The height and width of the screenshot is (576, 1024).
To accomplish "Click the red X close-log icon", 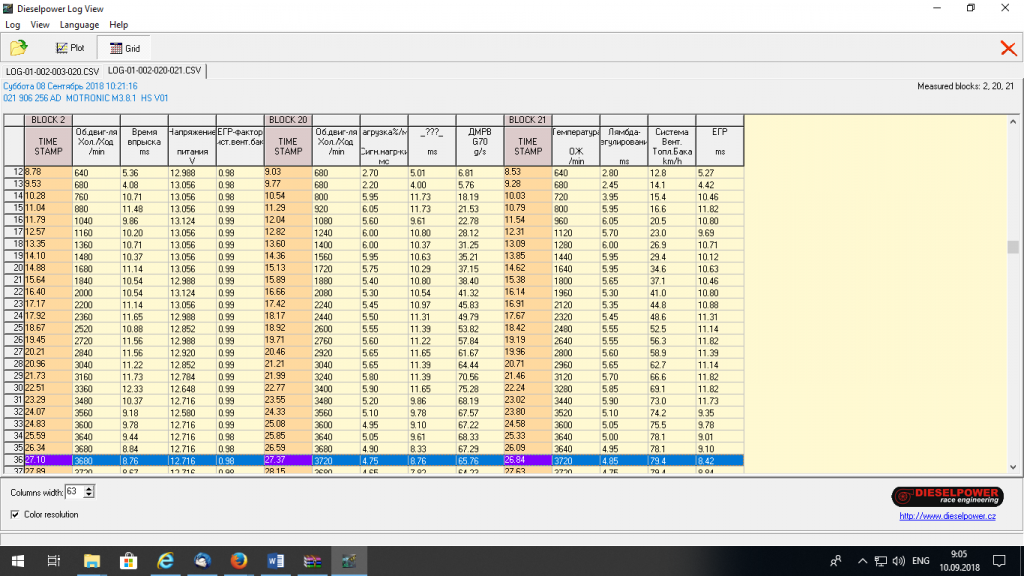I will coord(1008,48).
